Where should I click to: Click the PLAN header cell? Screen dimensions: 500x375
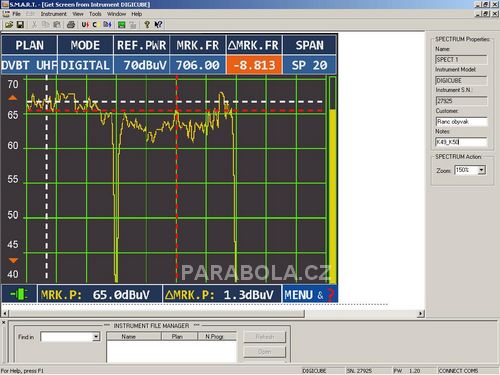point(29,45)
